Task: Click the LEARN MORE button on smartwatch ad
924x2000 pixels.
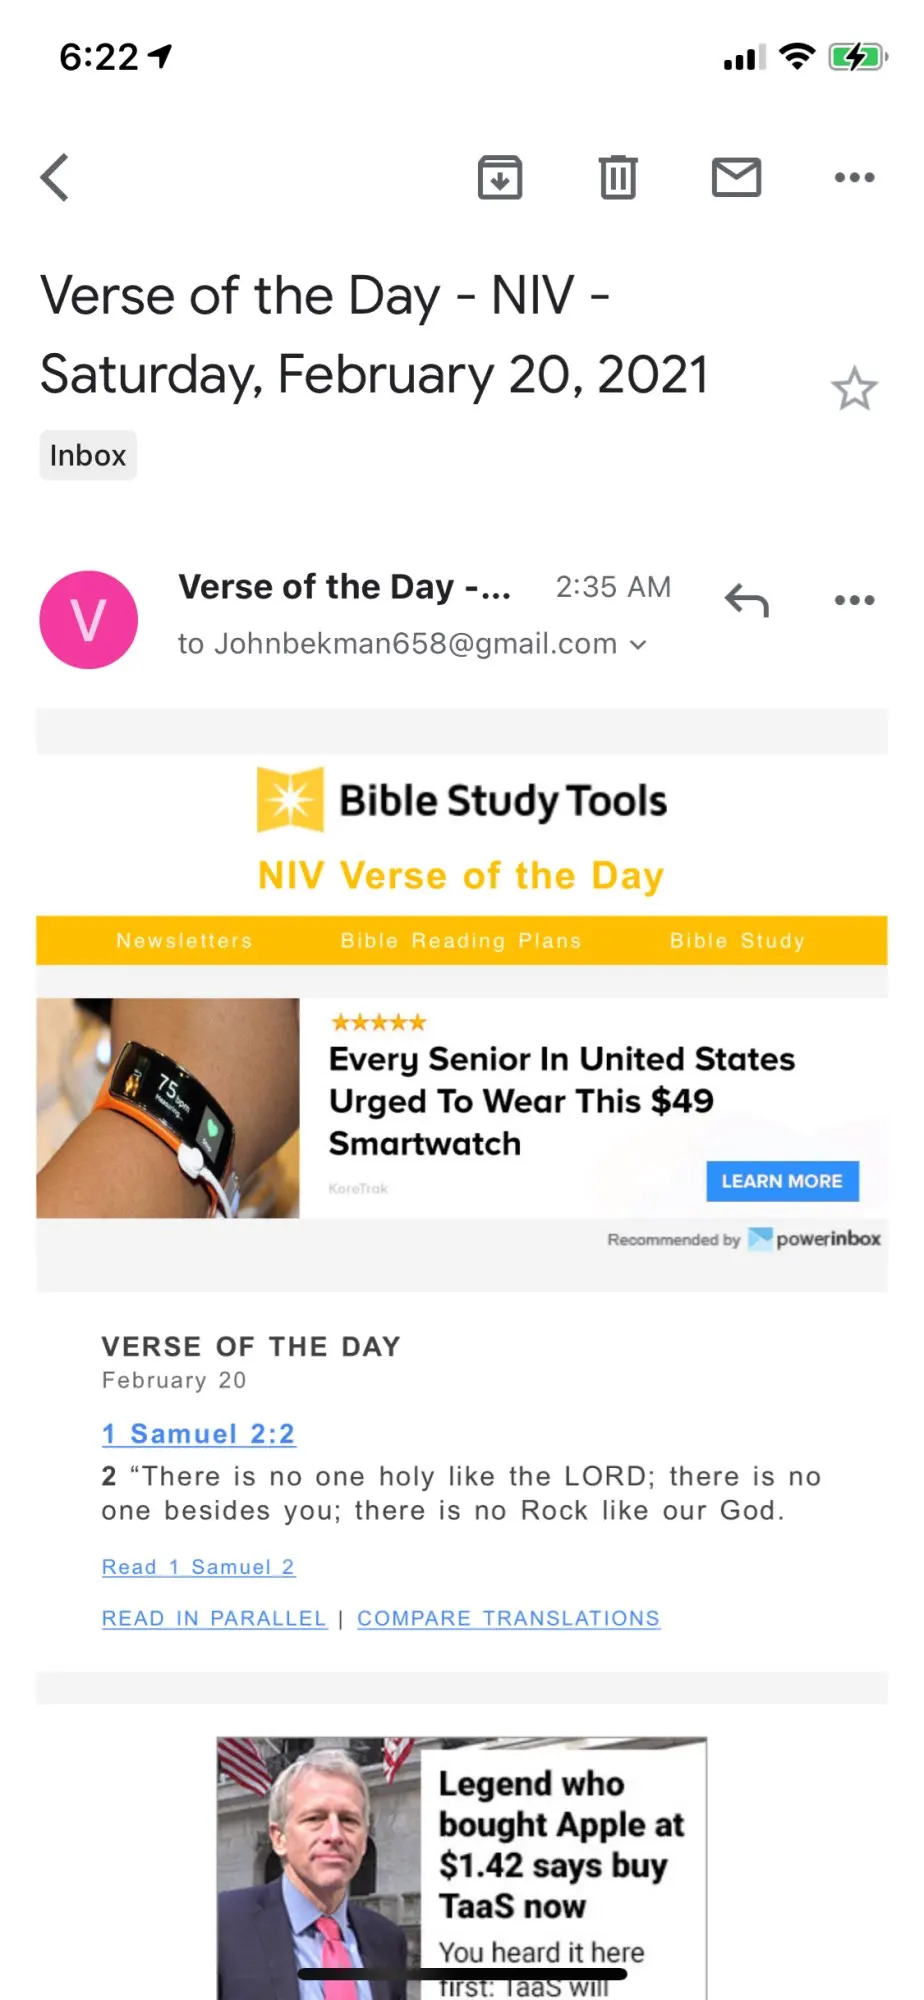Action: (783, 1181)
